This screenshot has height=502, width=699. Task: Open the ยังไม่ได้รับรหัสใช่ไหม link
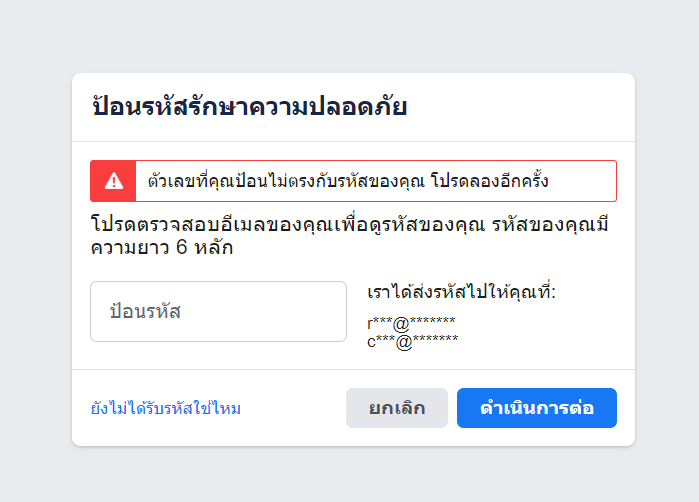(x=165, y=408)
